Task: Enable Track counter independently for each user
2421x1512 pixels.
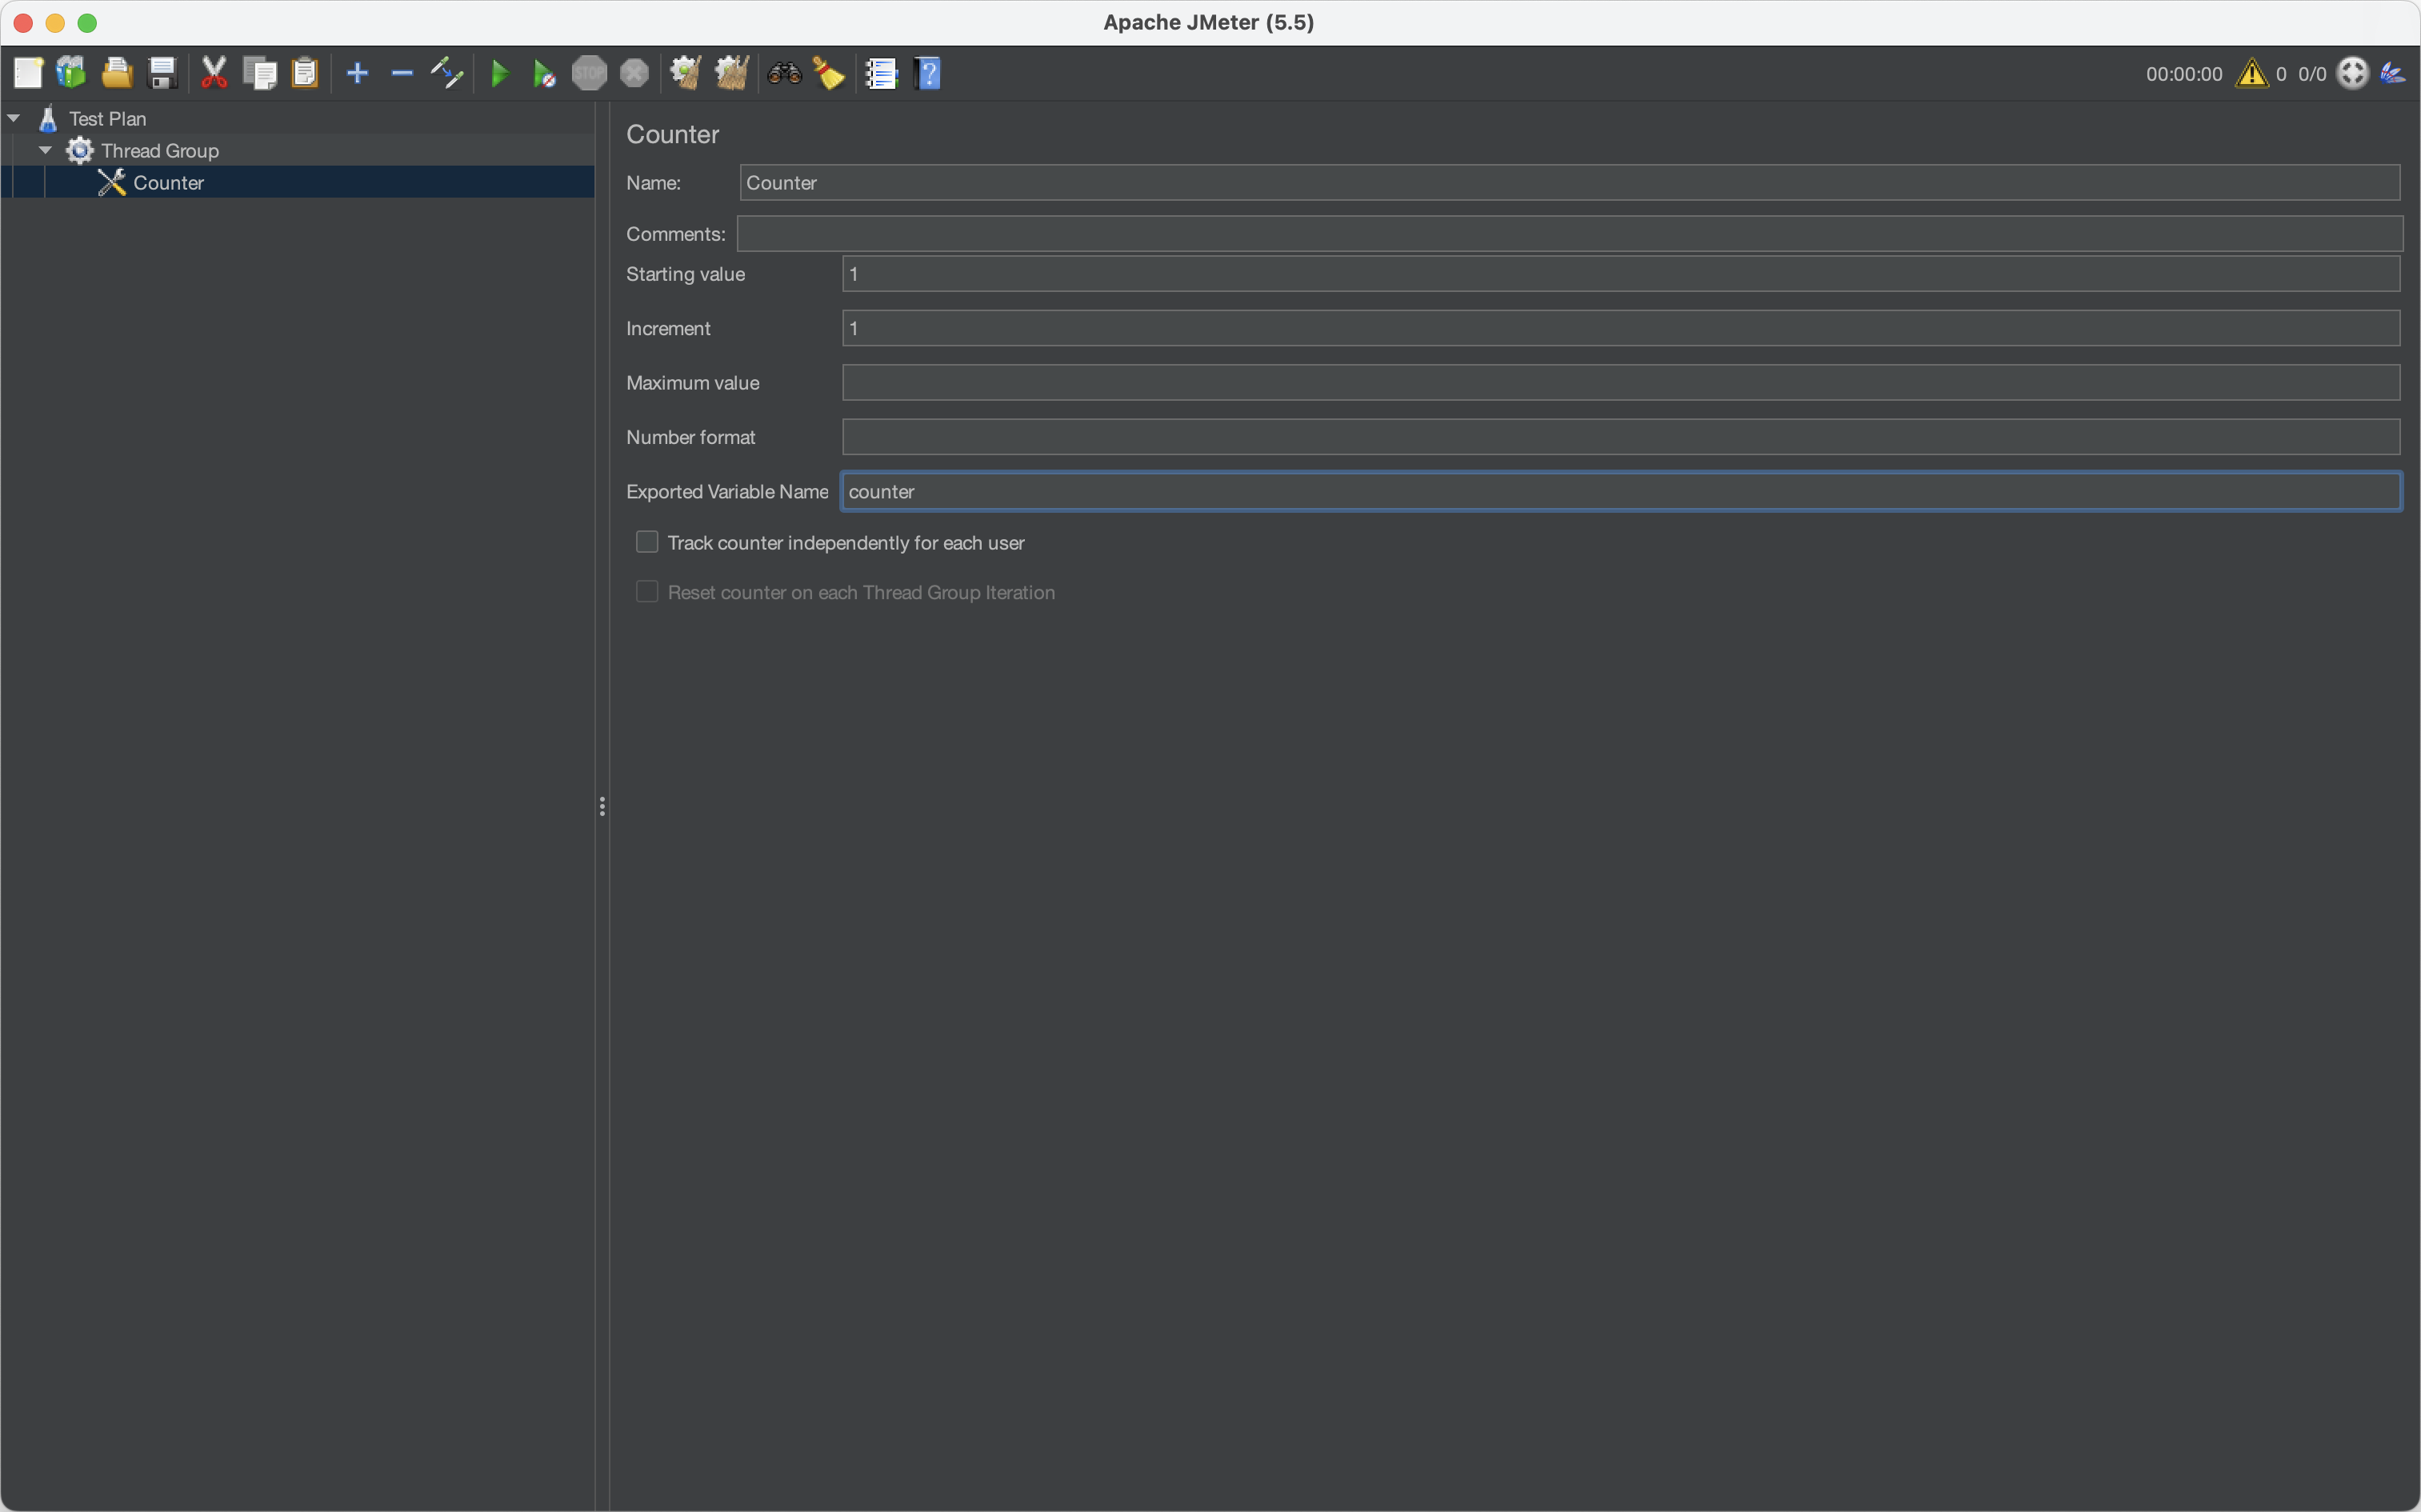Action: [x=647, y=542]
